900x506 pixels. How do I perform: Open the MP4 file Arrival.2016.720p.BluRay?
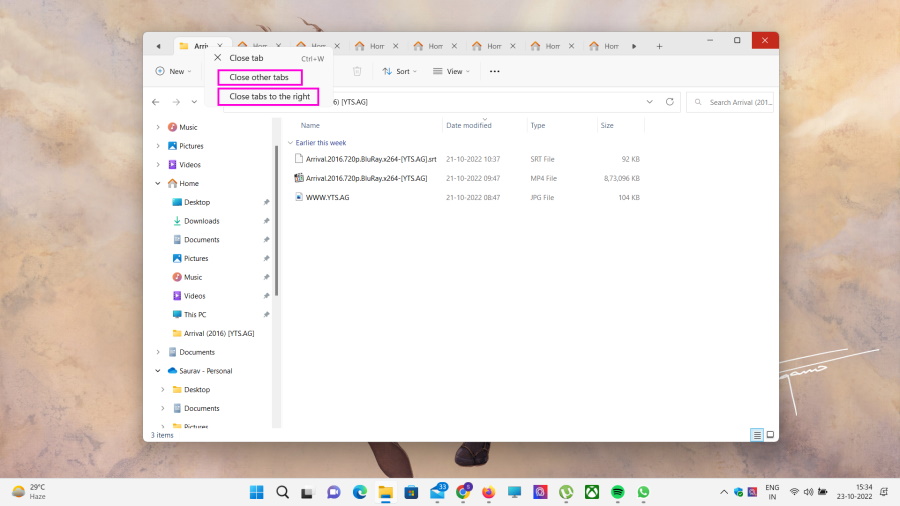point(366,178)
